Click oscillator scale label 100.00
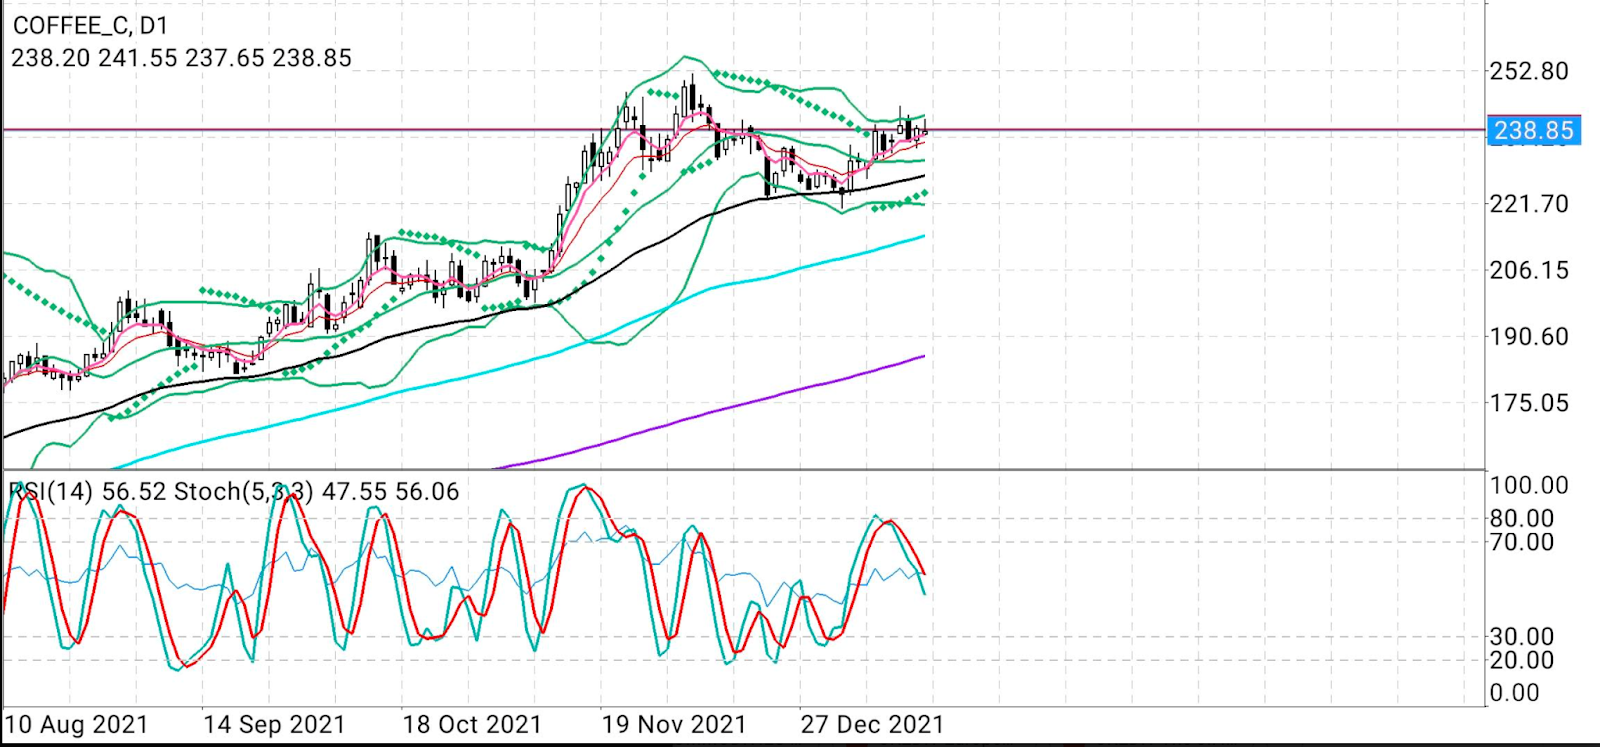This screenshot has width=1600, height=747. click(x=1529, y=485)
